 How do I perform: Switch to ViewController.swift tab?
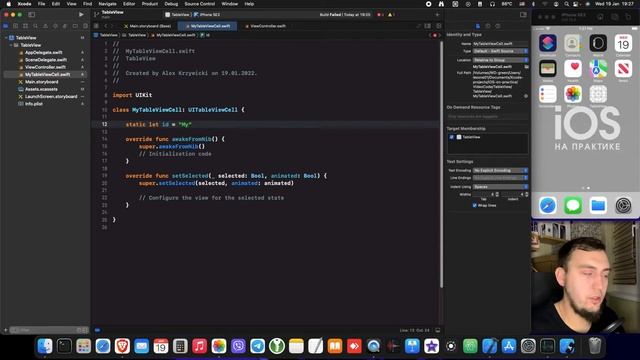coord(266,26)
